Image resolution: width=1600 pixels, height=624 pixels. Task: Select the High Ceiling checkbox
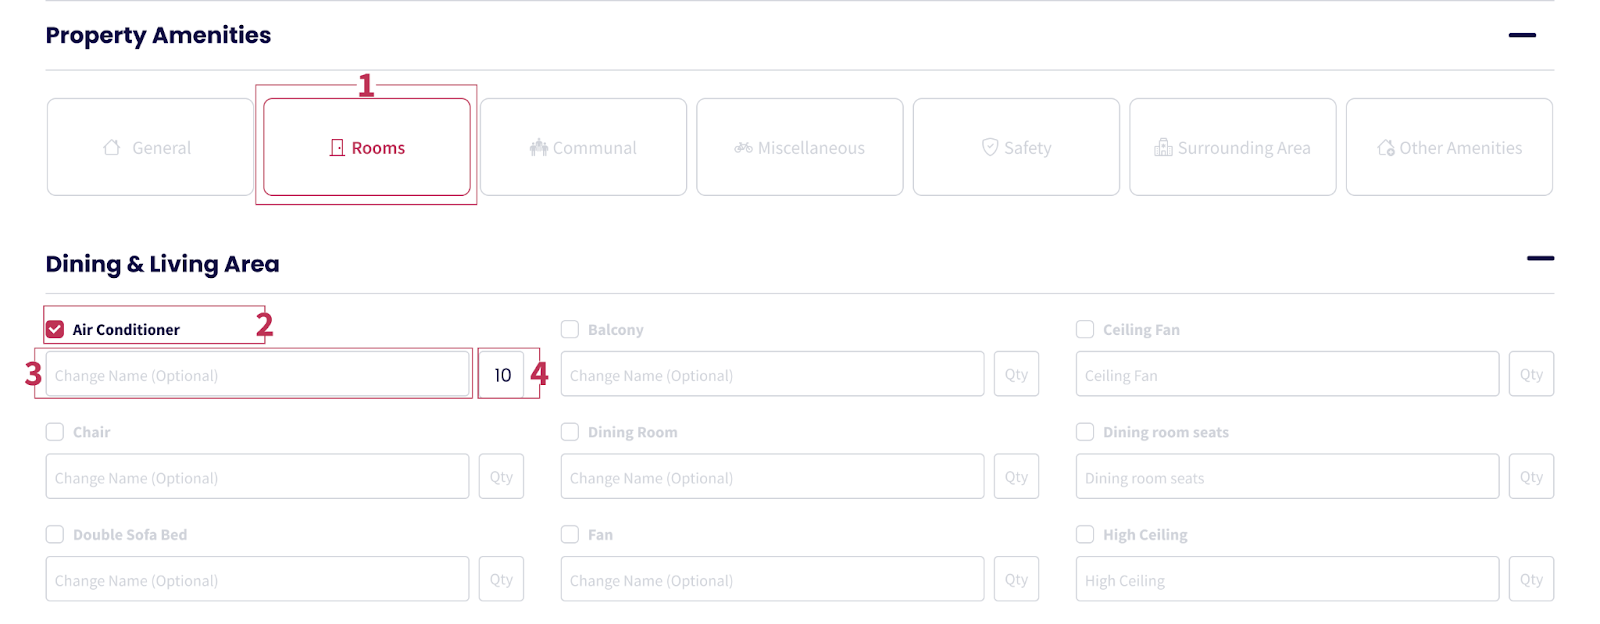1085,534
